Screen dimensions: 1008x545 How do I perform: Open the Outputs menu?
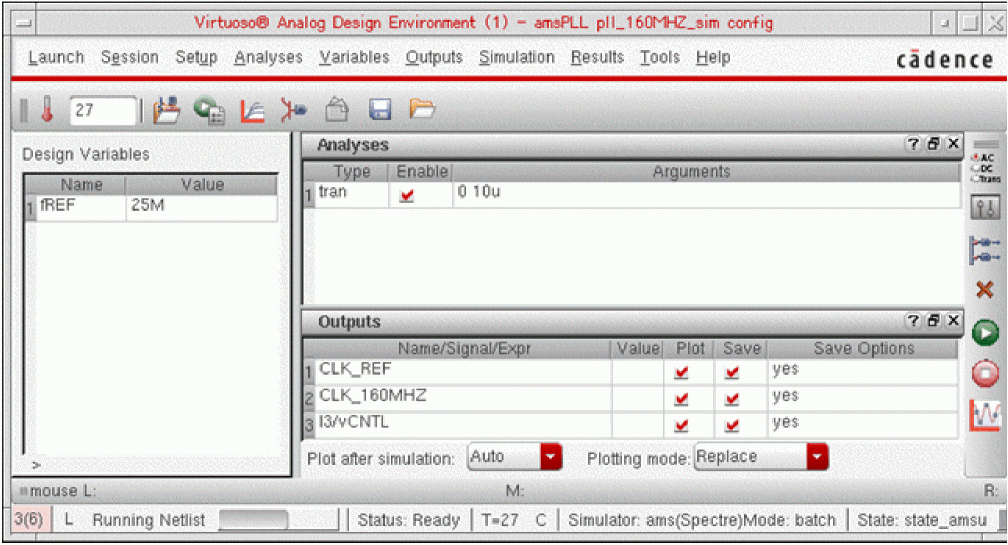pos(434,57)
